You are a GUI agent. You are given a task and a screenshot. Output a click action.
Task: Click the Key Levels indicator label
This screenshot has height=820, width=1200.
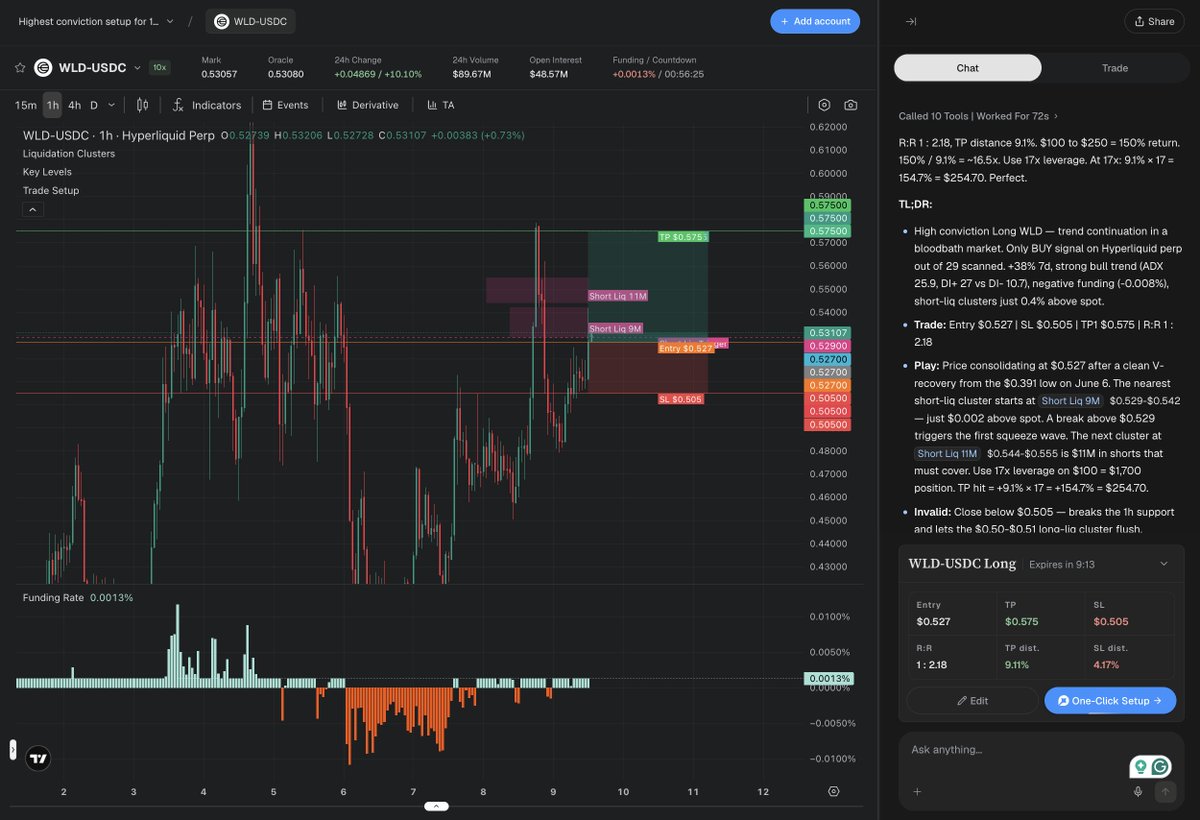click(x=47, y=172)
